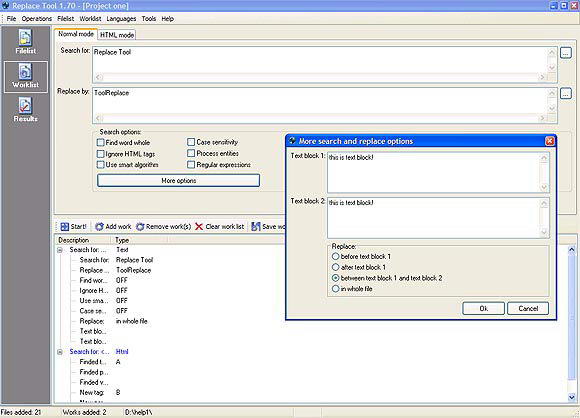
Task: Collapse the Html 'Search for' tree node
Action: [60, 352]
